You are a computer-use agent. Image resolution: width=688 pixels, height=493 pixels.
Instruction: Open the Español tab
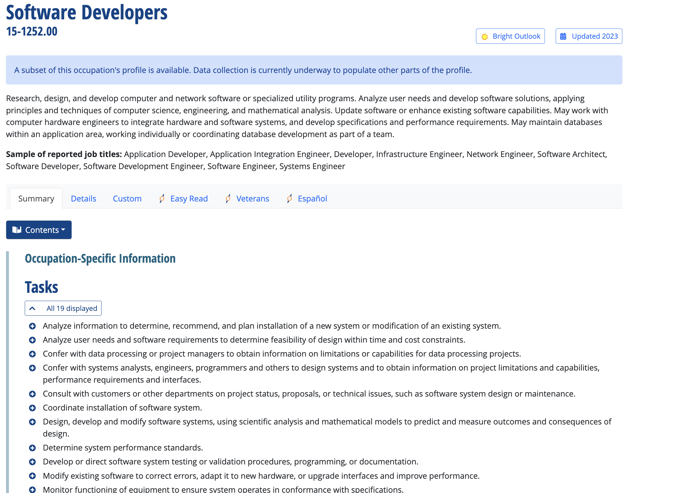coord(307,199)
